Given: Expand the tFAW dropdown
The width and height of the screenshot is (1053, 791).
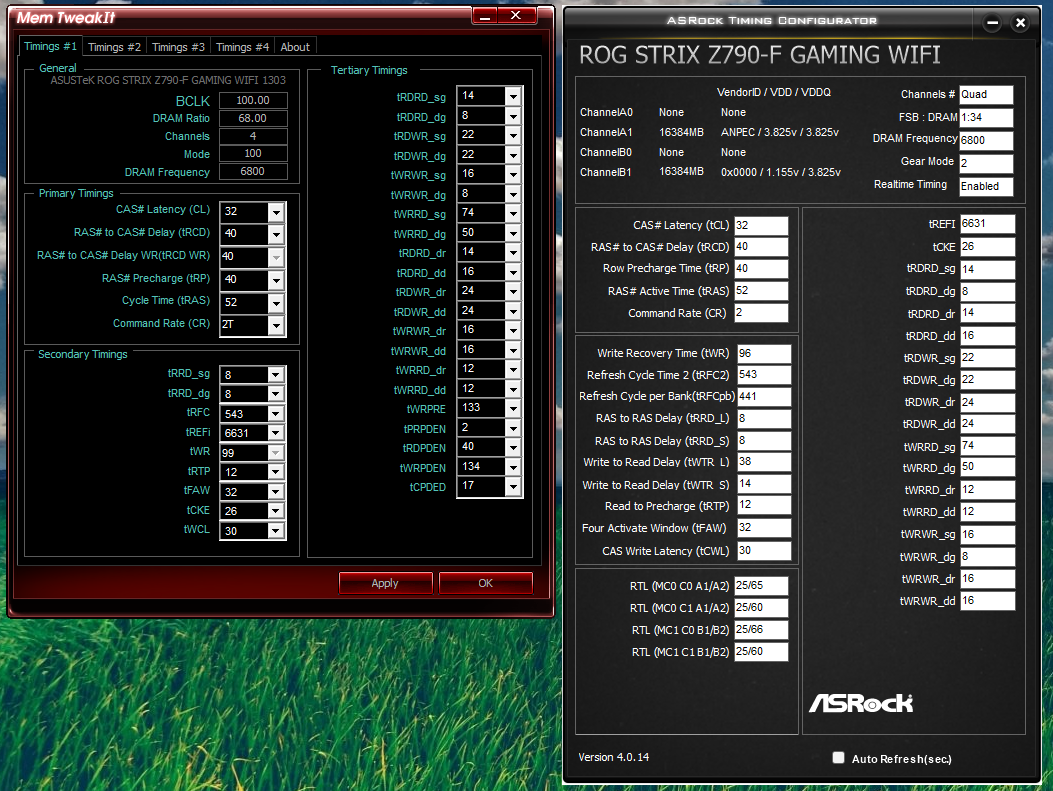Looking at the screenshot, I should point(275,492).
